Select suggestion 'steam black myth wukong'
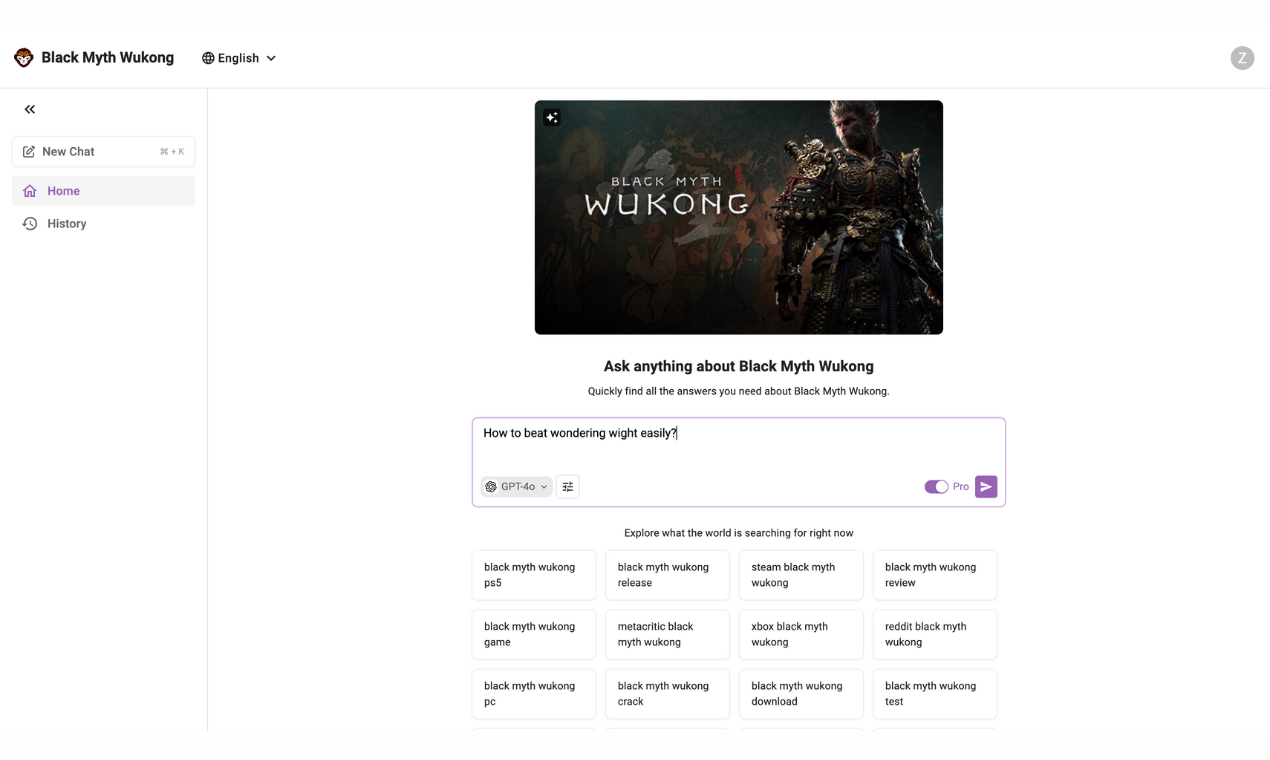This screenshot has height=760, width=1270. pyautogui.click(x=801, y=575)
